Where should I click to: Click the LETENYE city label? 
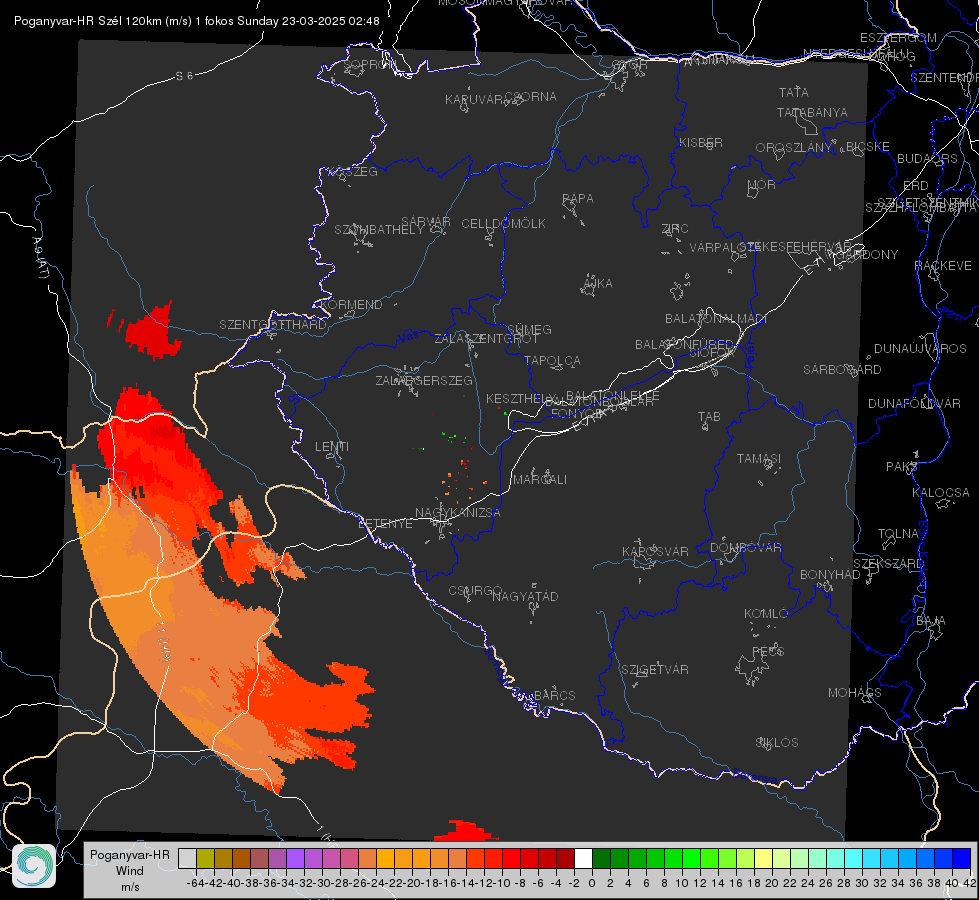385,524
